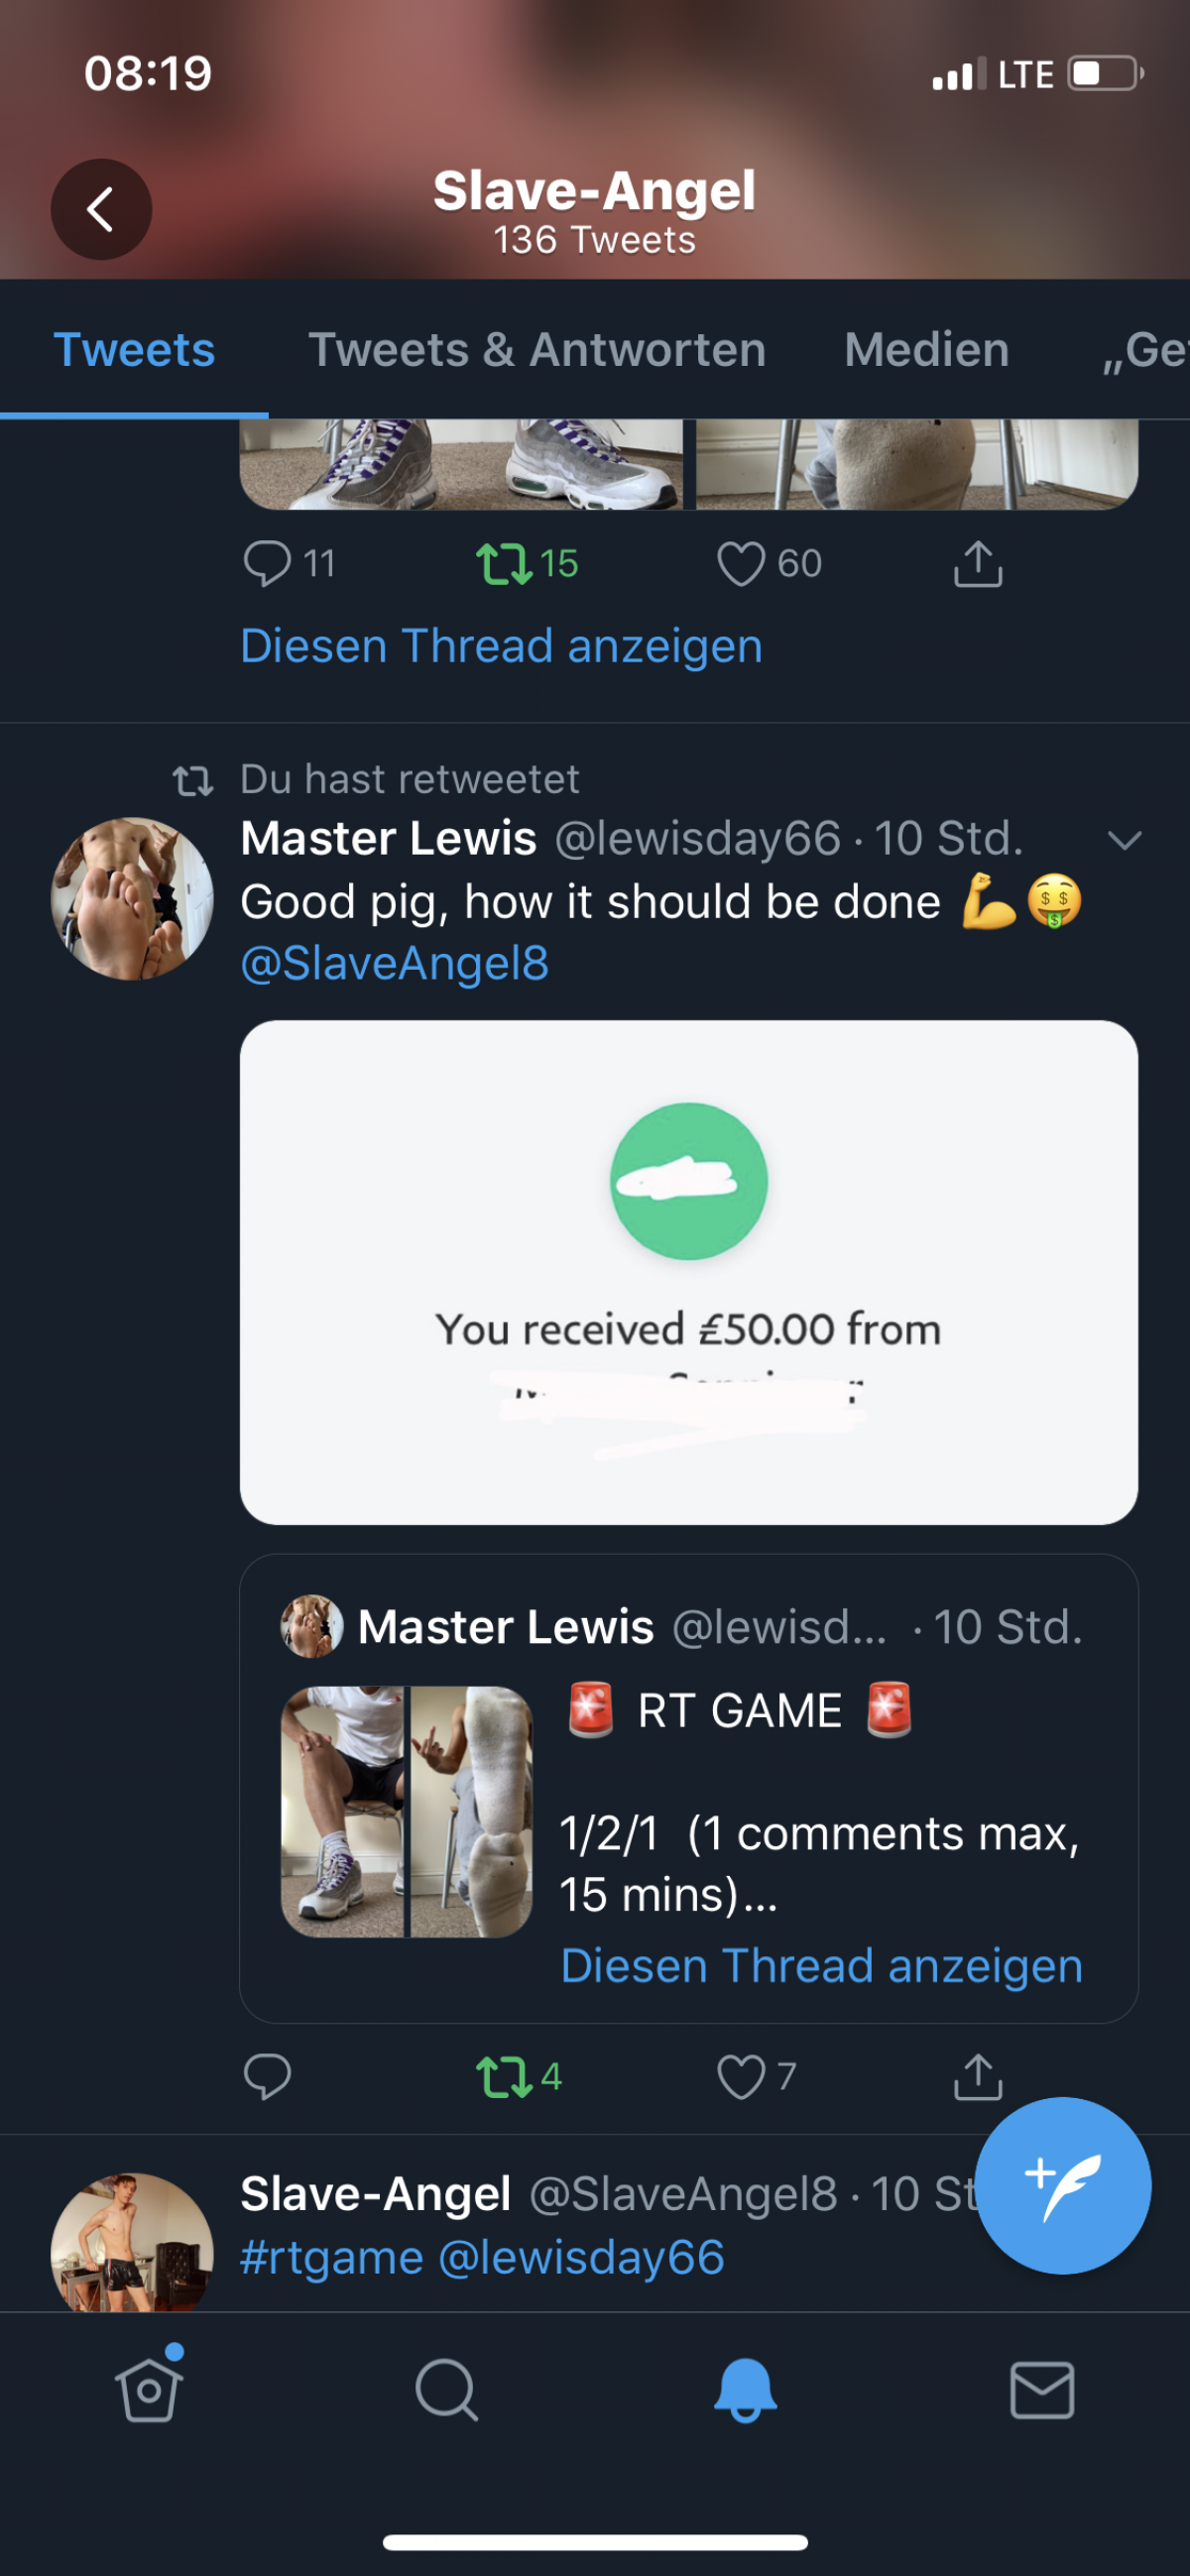Open the Search magnifier icon

446,2390
